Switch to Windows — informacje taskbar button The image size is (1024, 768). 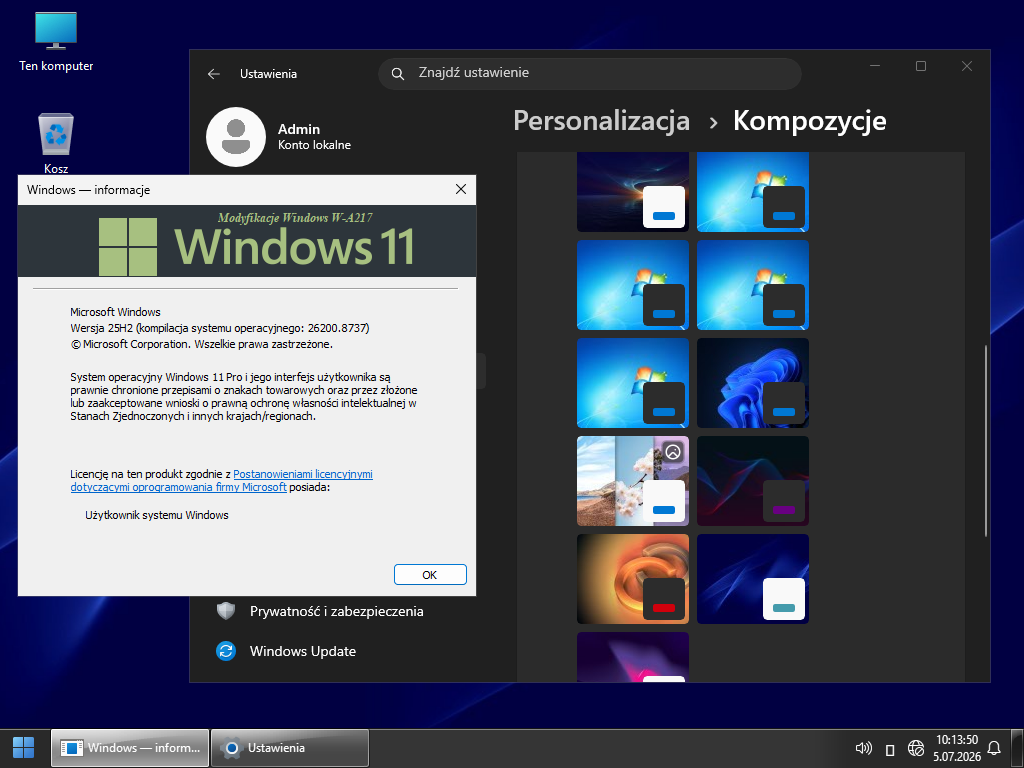click(130, 748)
